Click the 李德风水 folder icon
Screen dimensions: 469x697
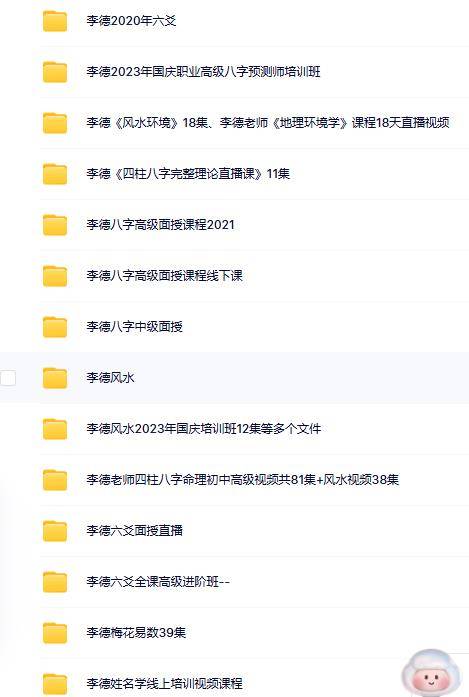(55, 378)
